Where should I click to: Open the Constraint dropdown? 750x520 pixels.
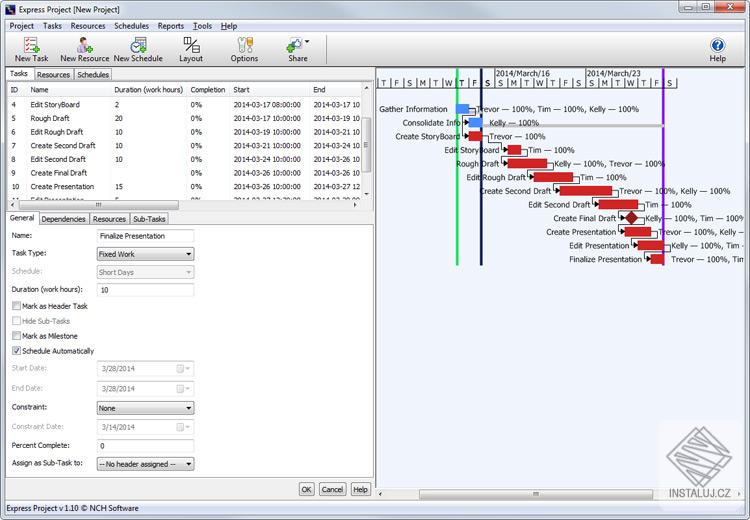145,408
